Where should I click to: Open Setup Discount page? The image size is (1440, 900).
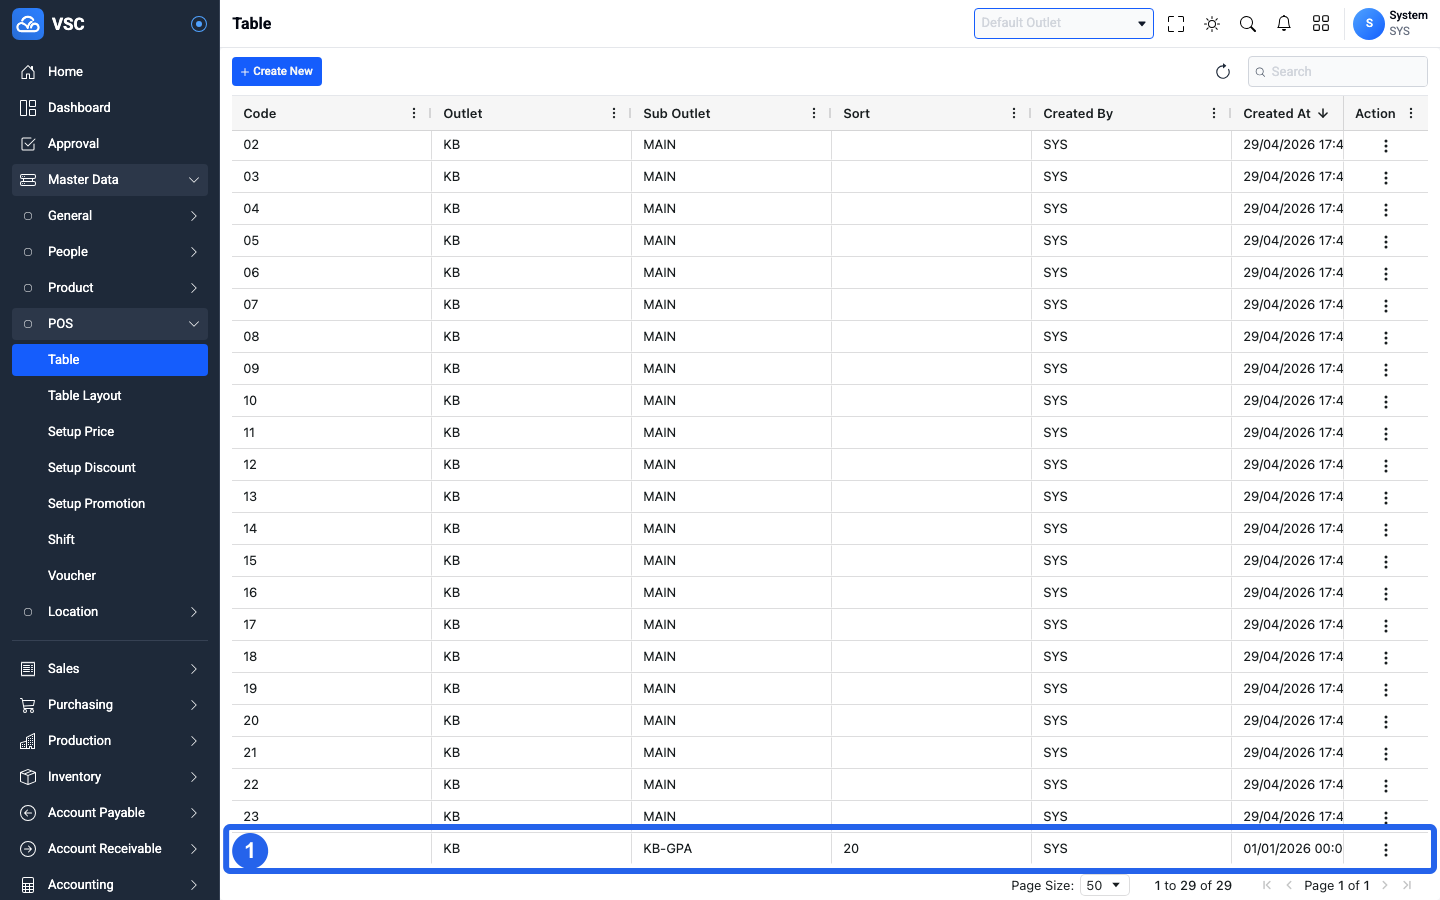coord(110,468)
